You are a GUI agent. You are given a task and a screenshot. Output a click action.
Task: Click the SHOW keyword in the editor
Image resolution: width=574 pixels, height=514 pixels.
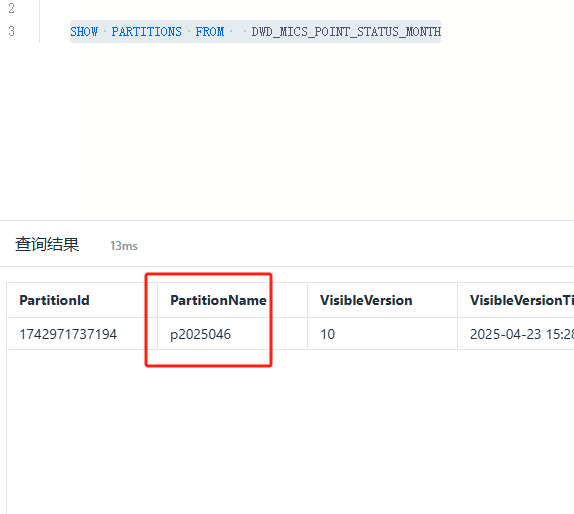(84, 32)
